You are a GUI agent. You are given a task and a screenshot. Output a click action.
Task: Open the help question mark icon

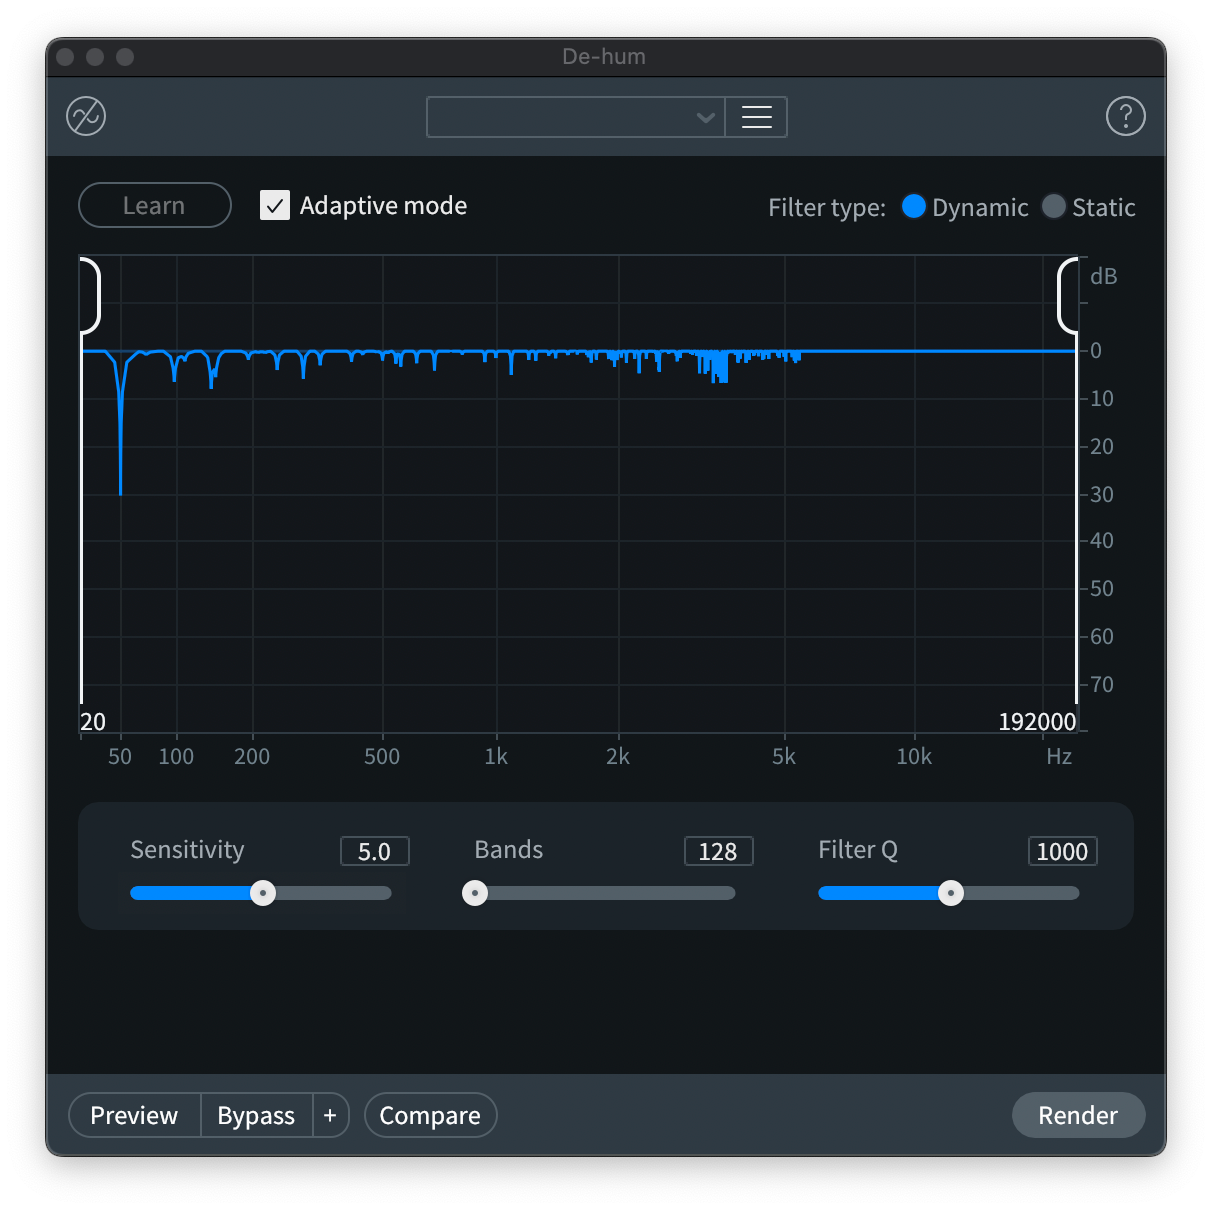click(x=1125, y=117)
